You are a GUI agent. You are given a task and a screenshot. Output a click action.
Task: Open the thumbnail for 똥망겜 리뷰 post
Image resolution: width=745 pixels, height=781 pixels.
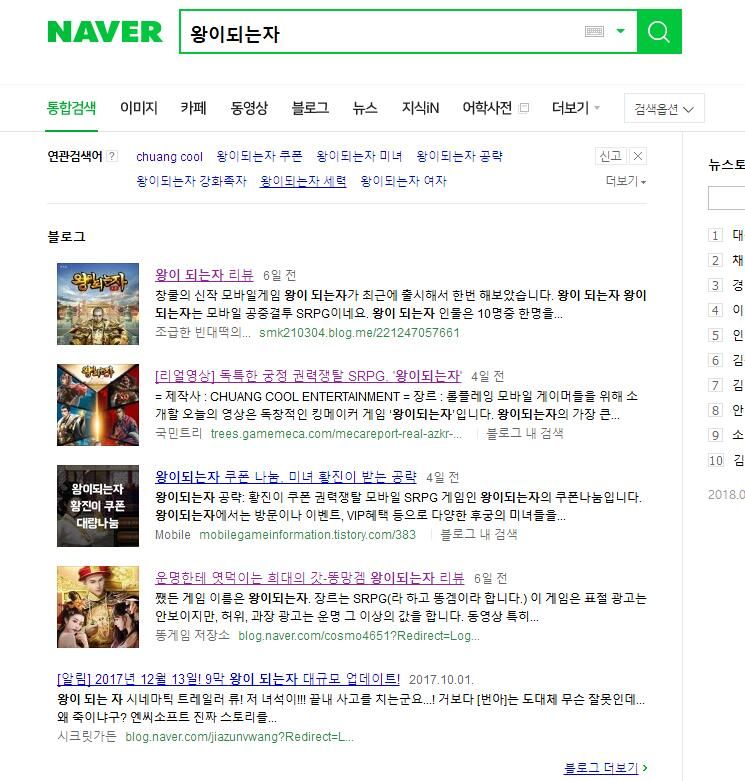98,607
